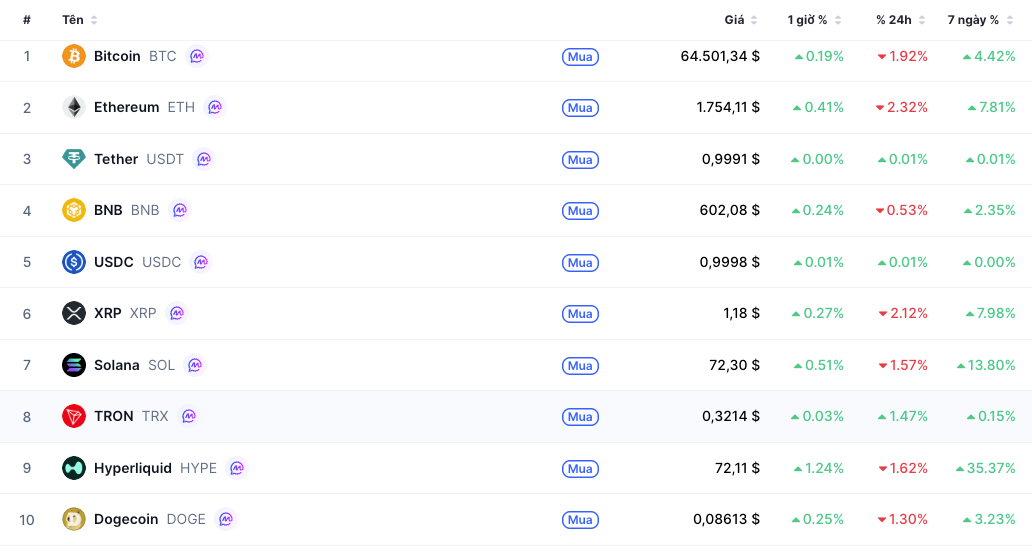Image resolution: width=1032 pixels, height=557 pixels.
Task: Click the Bitcoin logo icon
Action: 74,56
